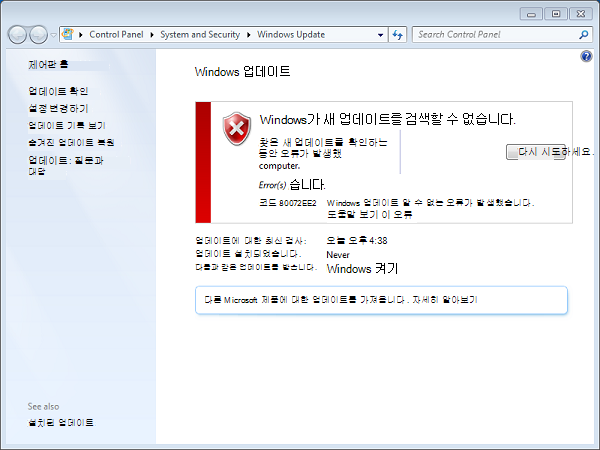The height and width of the screenshot is (450, 600).
Task: Open 설치된 업데이트 link under See also
Action: coord(60,422)
